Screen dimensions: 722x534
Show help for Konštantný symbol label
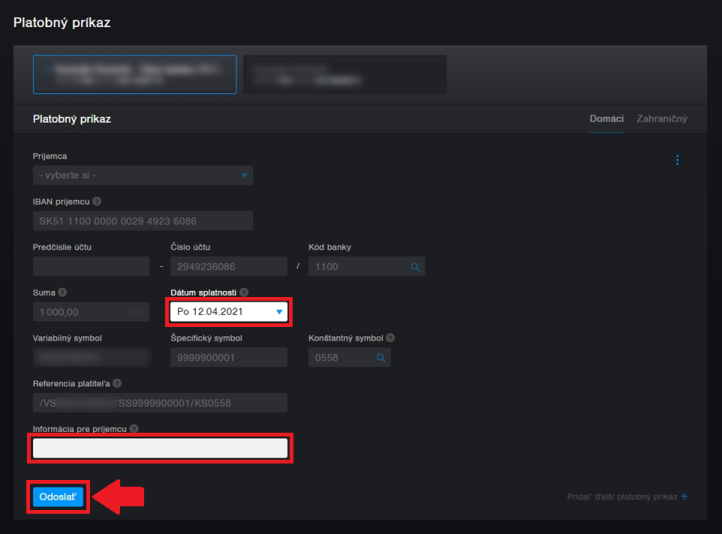click(390, 338)
